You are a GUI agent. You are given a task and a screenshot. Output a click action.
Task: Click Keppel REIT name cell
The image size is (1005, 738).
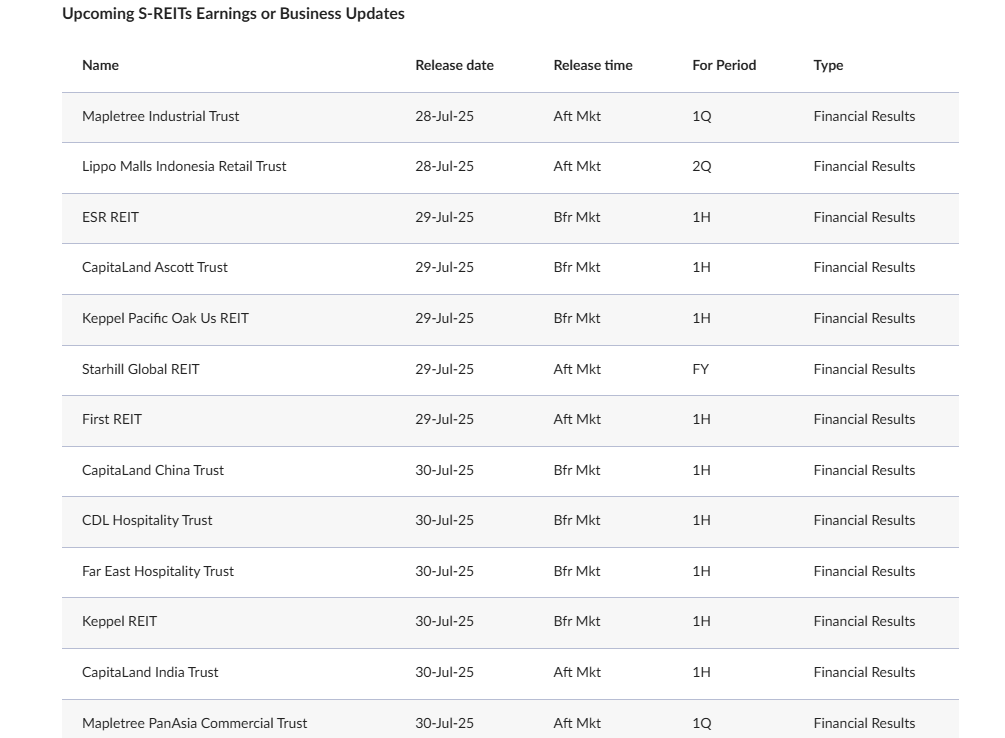tap(119, 621)
